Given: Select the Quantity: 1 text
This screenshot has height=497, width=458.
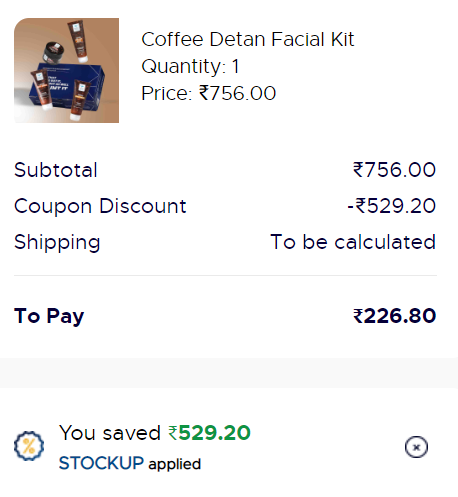Looking at the screenshot, I should click(190, 66).
